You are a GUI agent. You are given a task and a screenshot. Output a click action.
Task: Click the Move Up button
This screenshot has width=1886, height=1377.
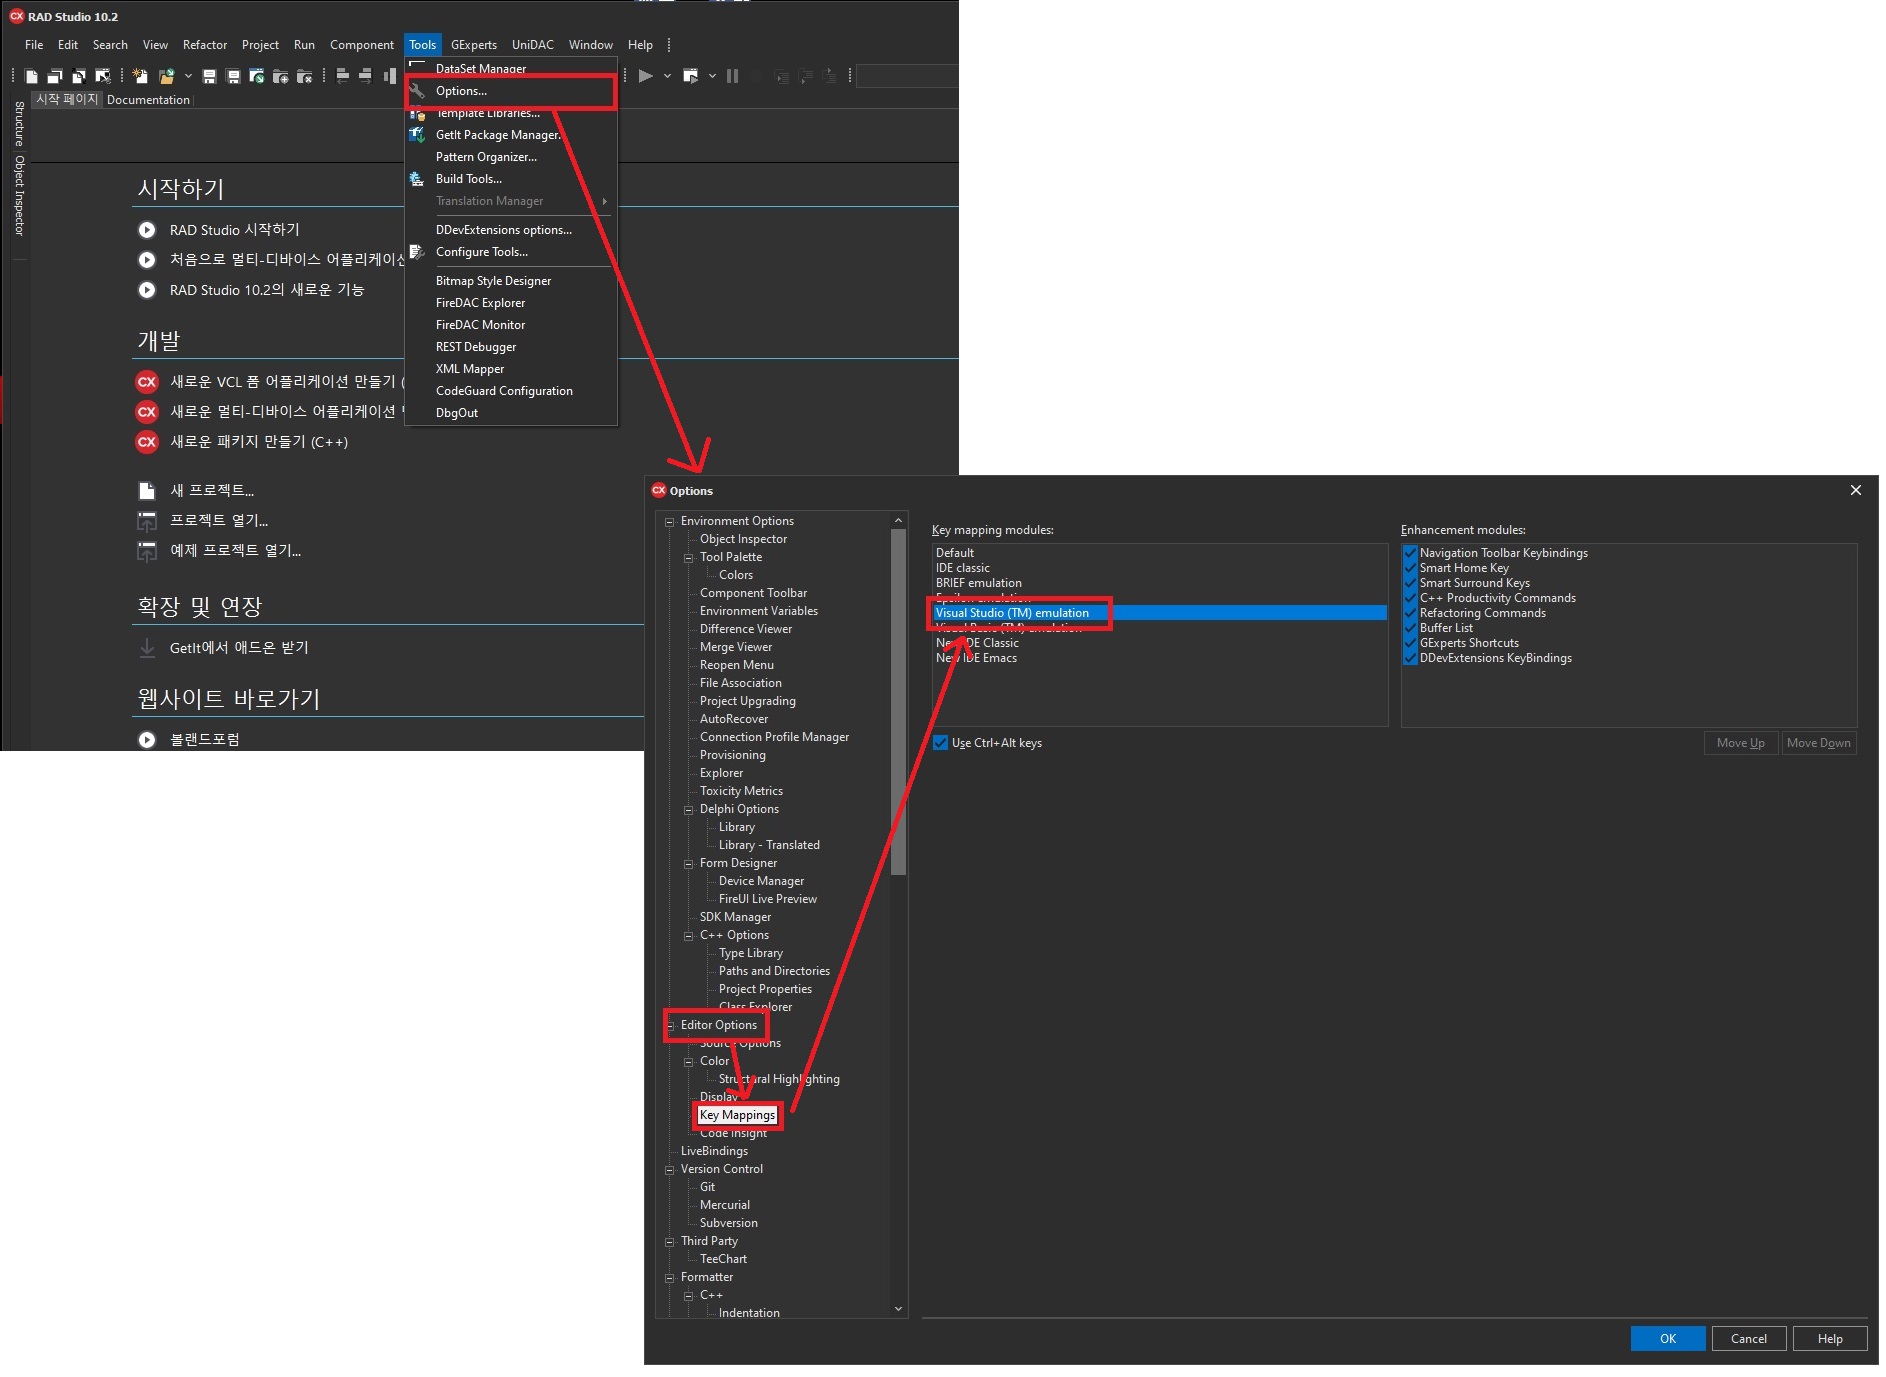point(1741,743)
